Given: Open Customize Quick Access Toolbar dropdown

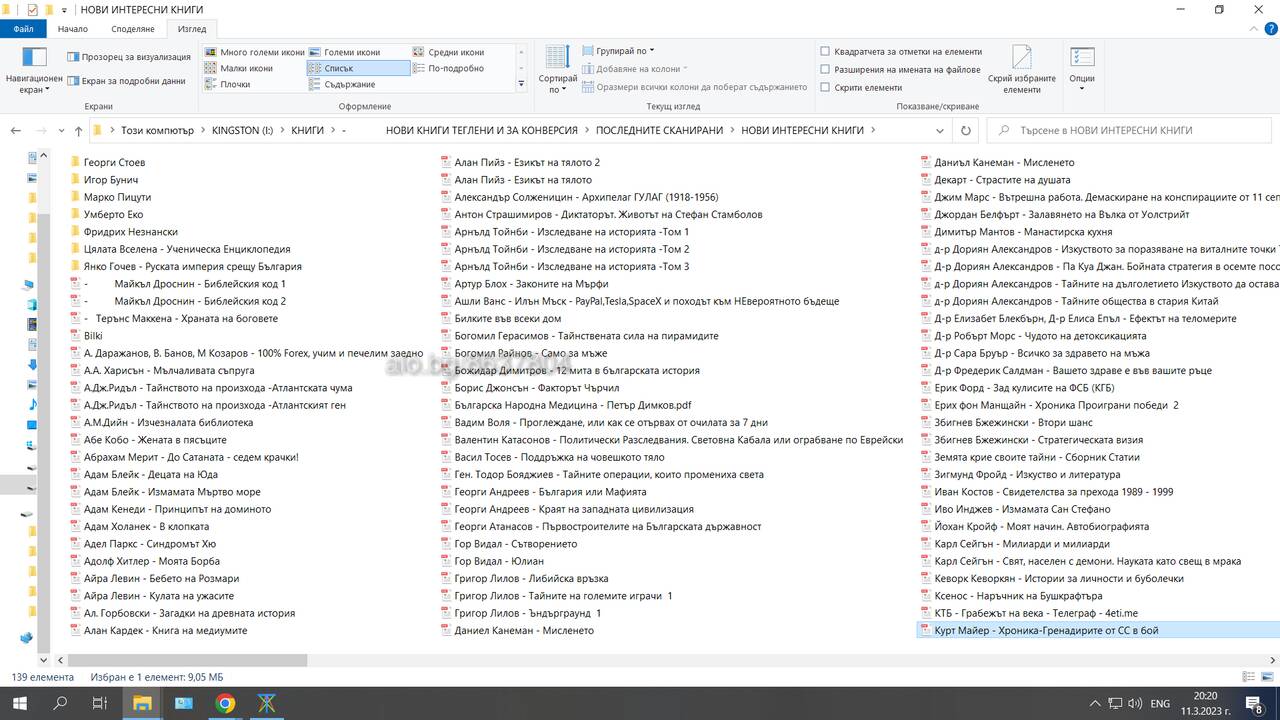Looking at the screenshot, I should click(65, 9).
